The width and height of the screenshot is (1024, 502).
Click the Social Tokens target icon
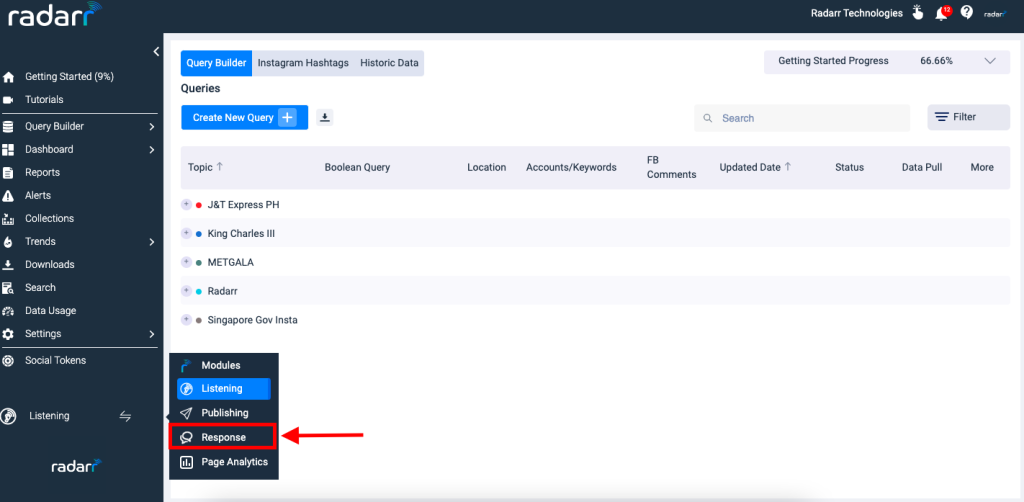[x=8, y=360]
